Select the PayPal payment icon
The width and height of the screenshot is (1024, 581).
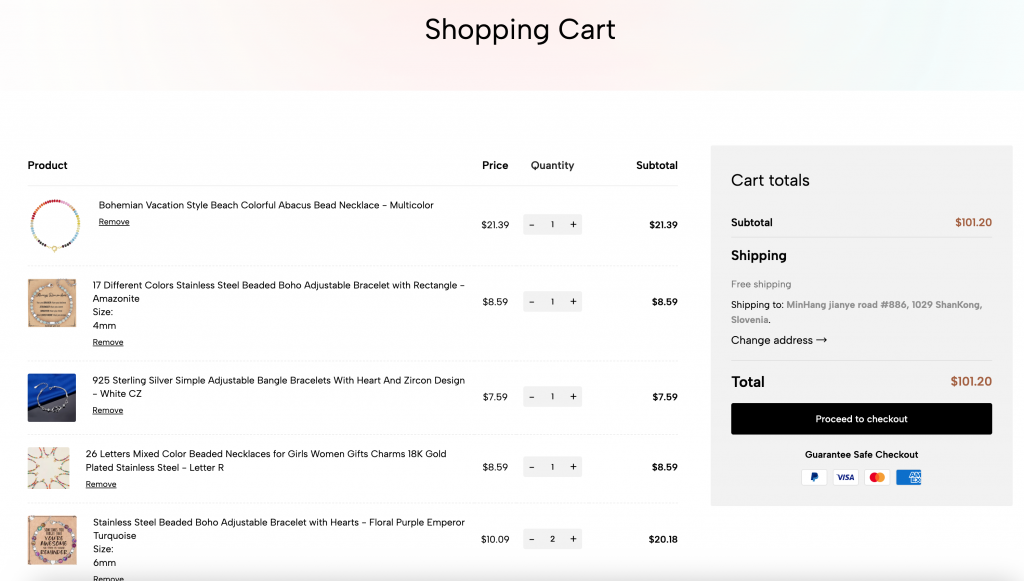click(814, 477)
